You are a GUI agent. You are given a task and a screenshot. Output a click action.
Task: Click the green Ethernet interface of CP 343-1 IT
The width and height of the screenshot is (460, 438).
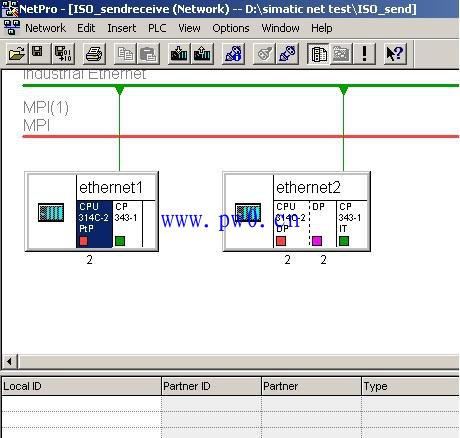point(344,241)
